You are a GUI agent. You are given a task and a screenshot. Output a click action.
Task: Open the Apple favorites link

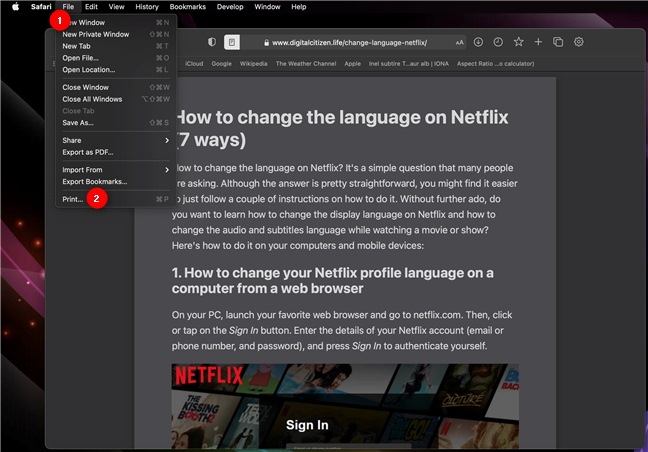353,64
